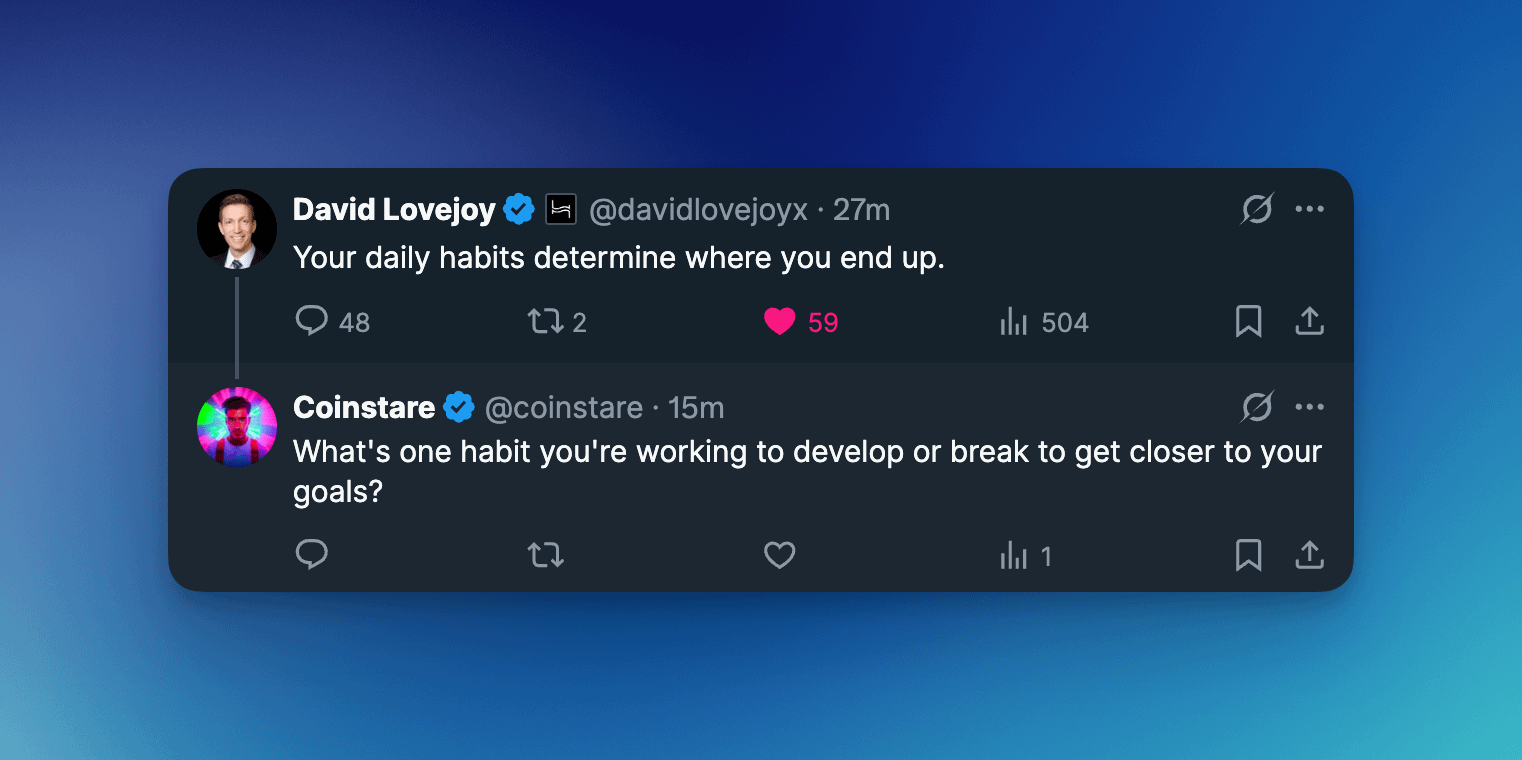Share Coinstare's reply tweet
Image resolution: width=1522 pixels, height=760 pixels.
tap(1309, 554)
